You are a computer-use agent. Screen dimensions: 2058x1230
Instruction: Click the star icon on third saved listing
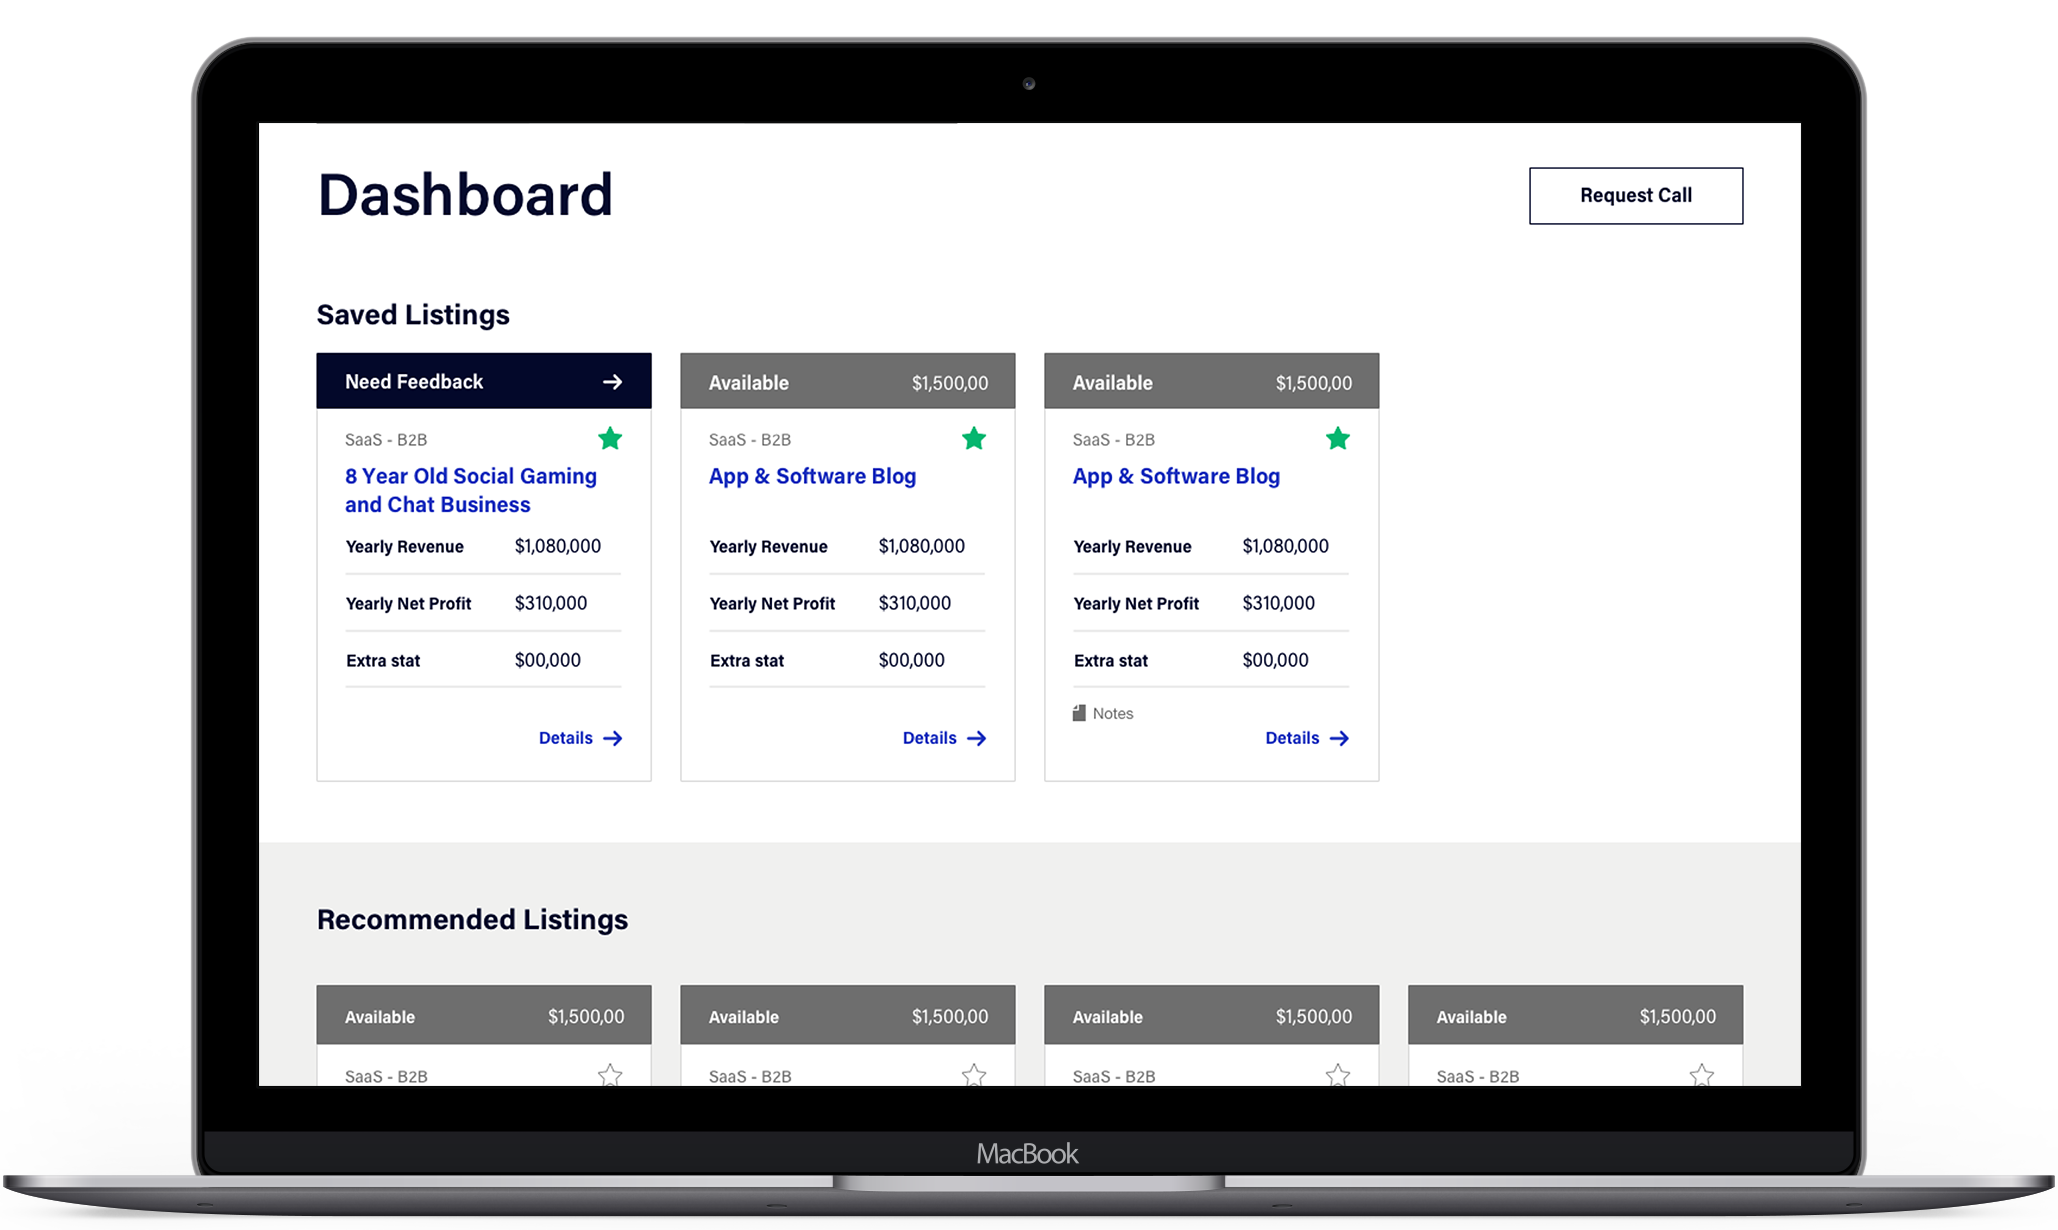(x=1339, y=438)
